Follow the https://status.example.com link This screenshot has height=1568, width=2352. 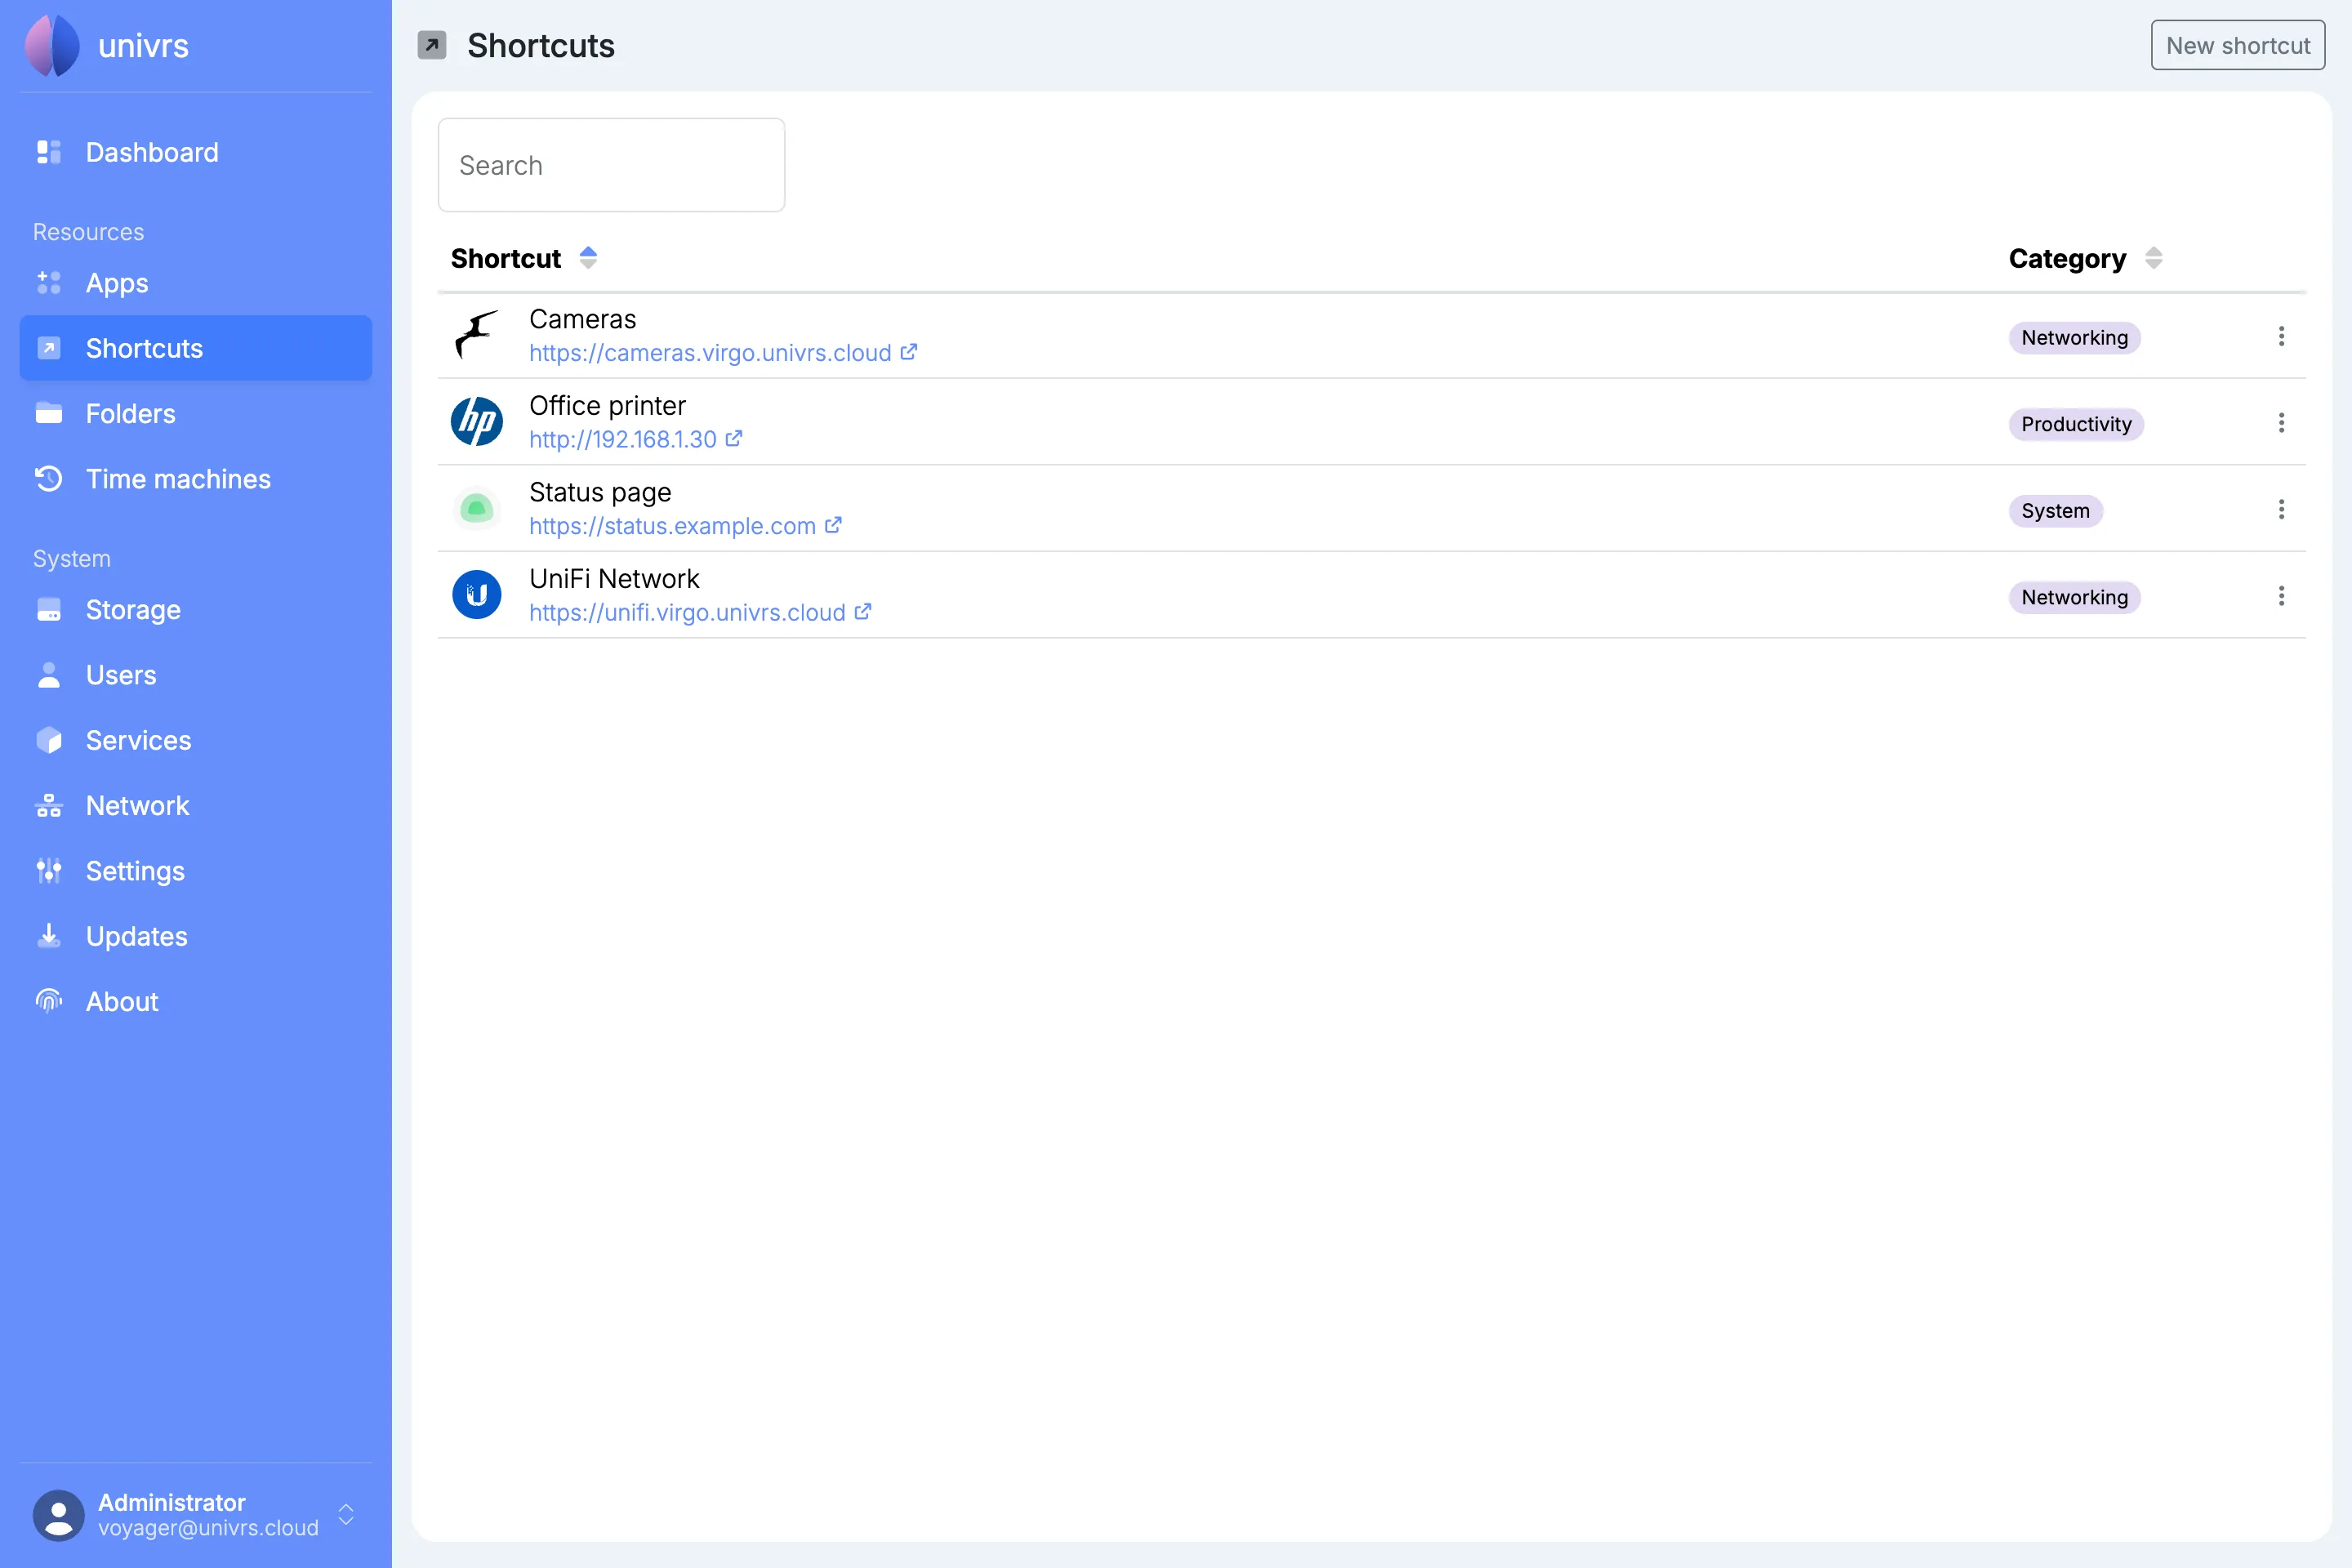coord(673,526)
